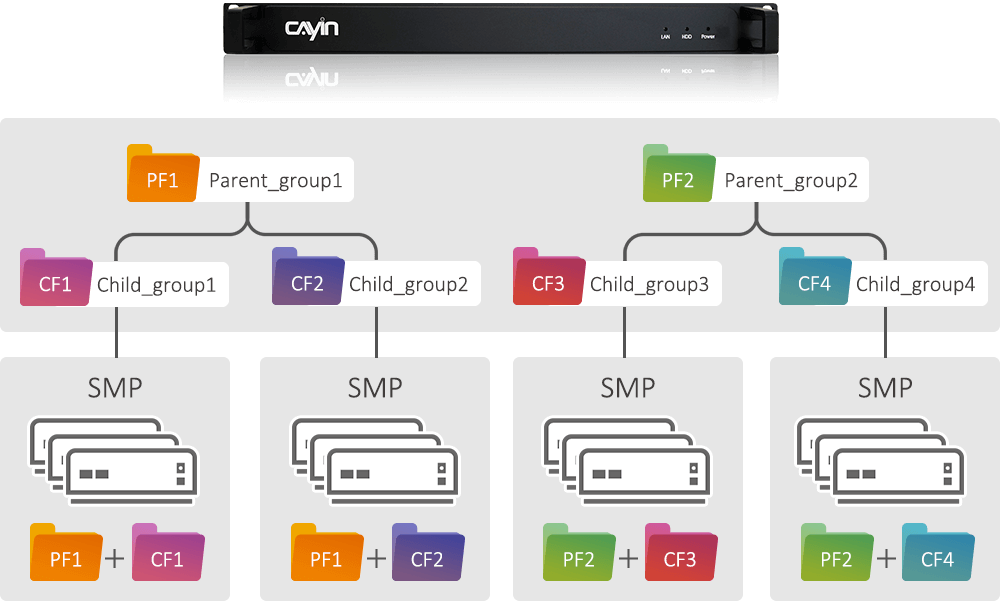Click the green PF2 folder beside Parent_group2
The width and height of the screenshot is (1000, 601).
(679, 174)
